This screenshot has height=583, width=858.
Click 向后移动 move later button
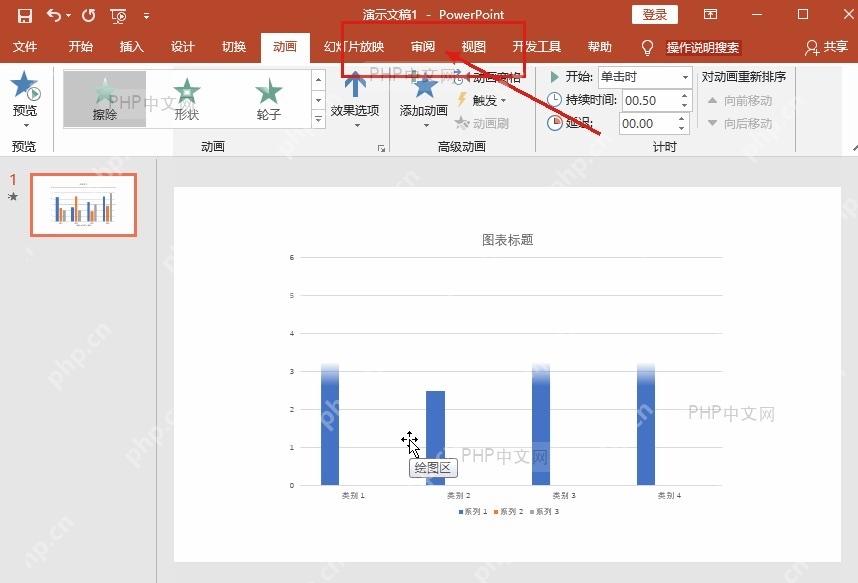tap(740, 124)
